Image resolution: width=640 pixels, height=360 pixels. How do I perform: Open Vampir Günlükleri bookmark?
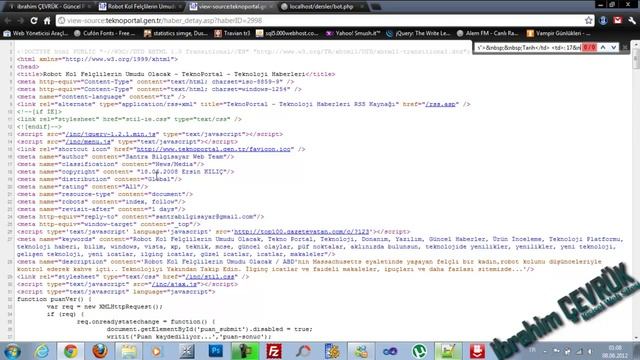tap(558, 33)
